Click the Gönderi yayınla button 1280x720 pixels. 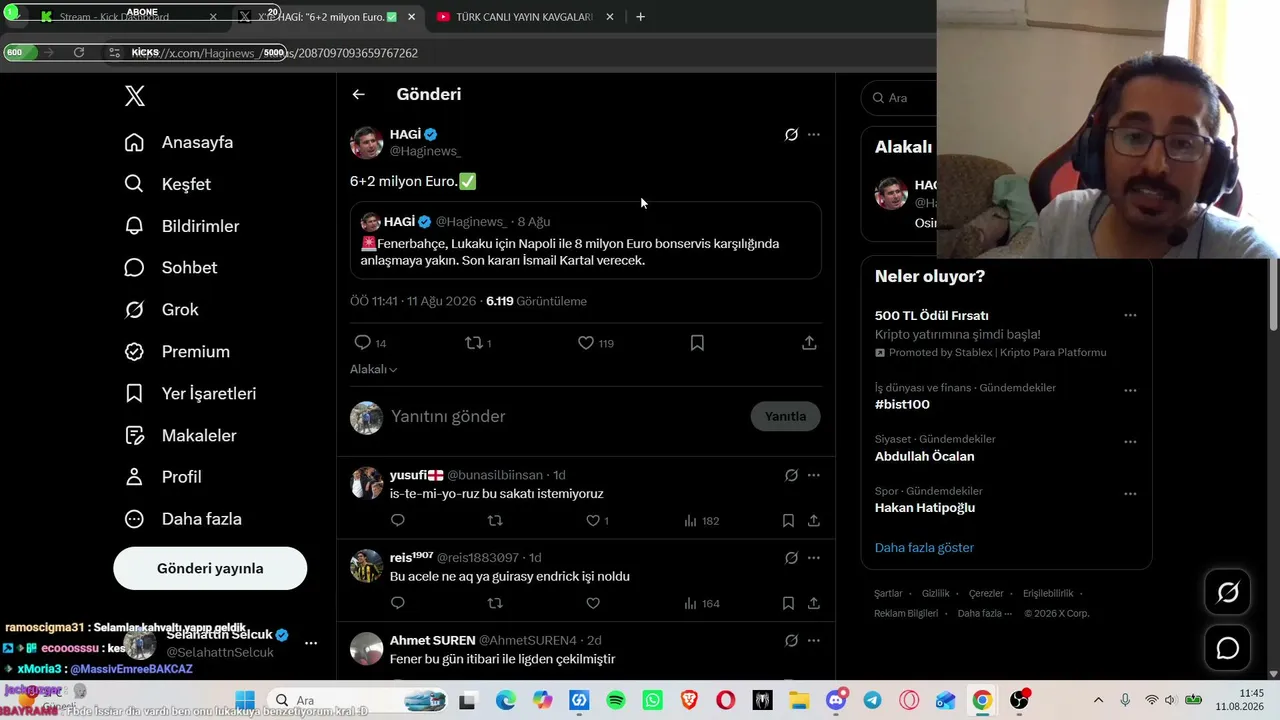point(210,568)
